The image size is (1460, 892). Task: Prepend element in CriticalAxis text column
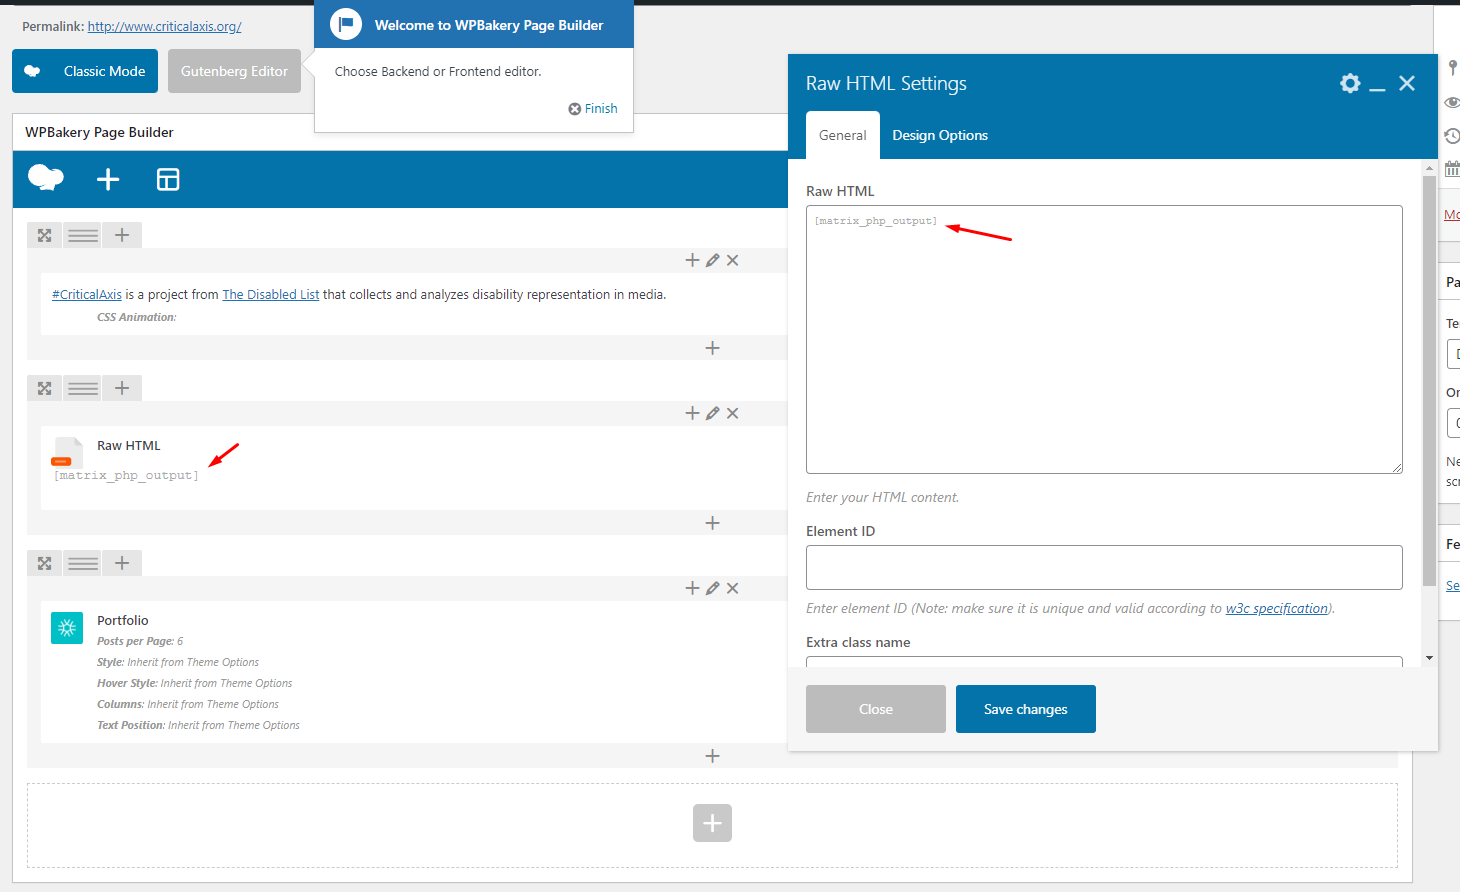[x=692, y=260]
